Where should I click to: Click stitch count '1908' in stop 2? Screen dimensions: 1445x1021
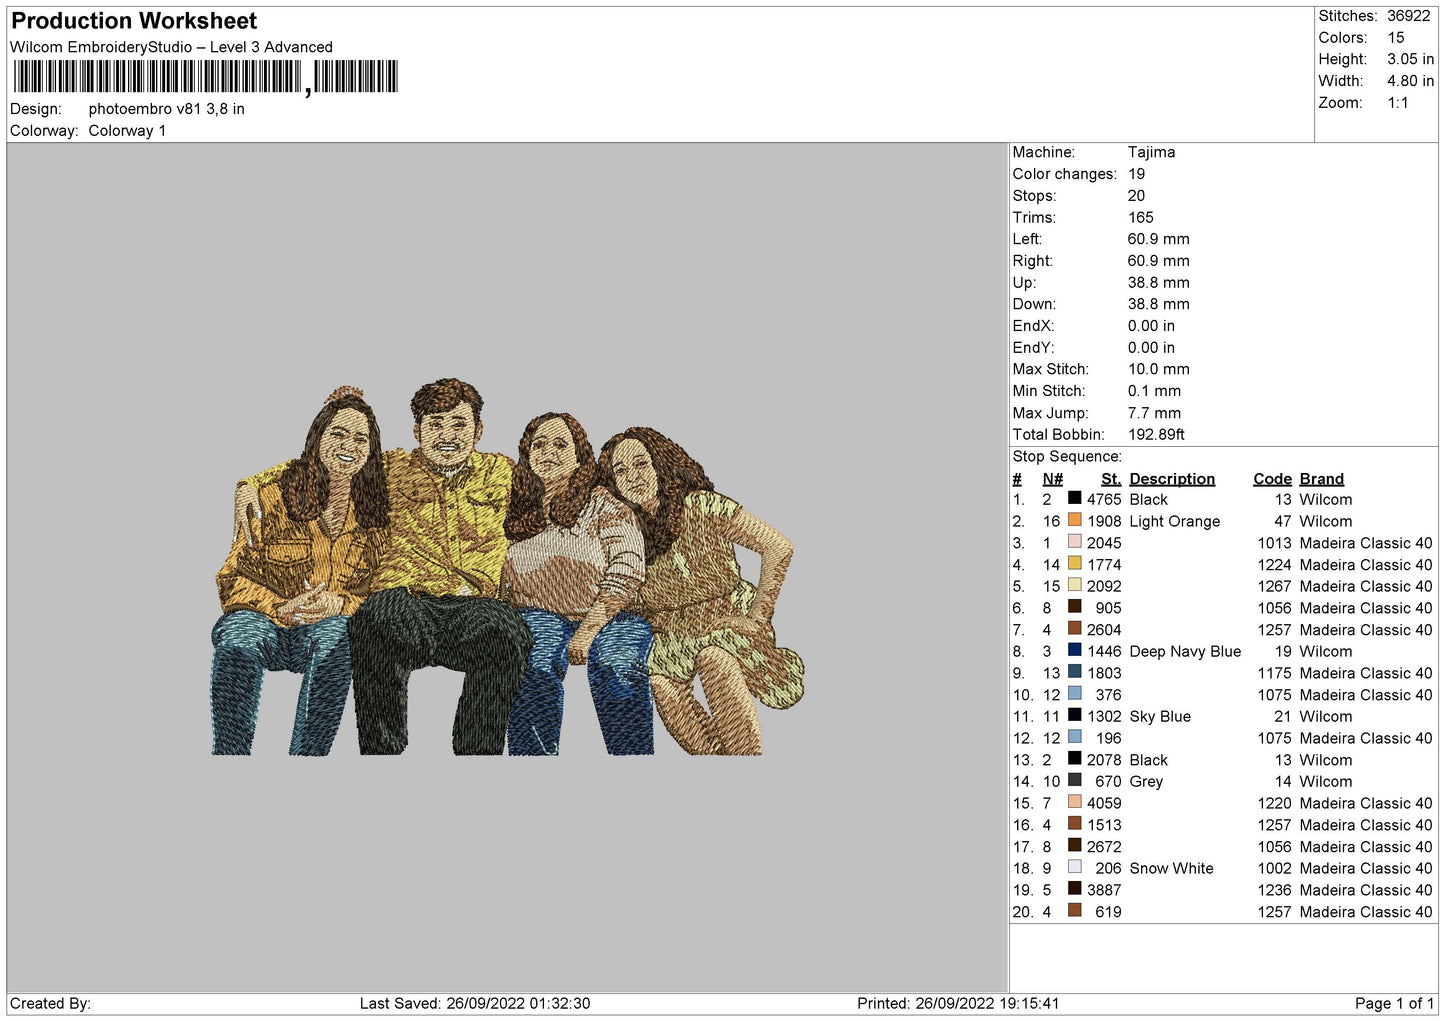tap(1104, 521)
